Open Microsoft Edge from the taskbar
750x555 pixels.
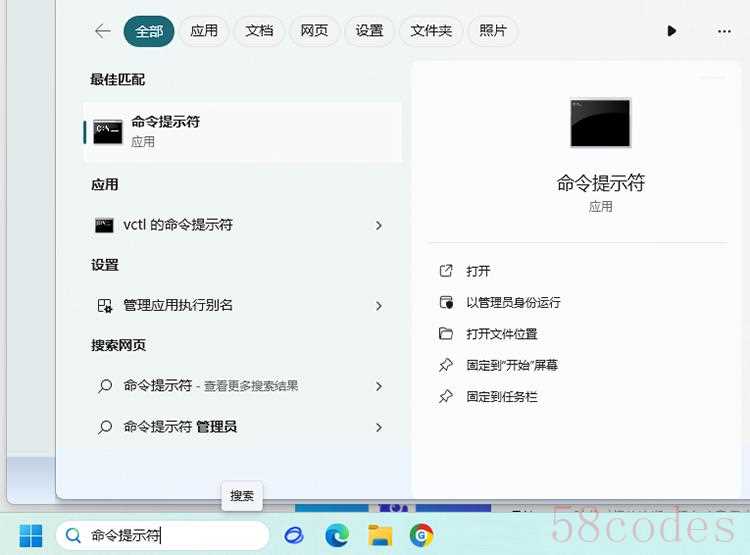[x=337, y=535]
